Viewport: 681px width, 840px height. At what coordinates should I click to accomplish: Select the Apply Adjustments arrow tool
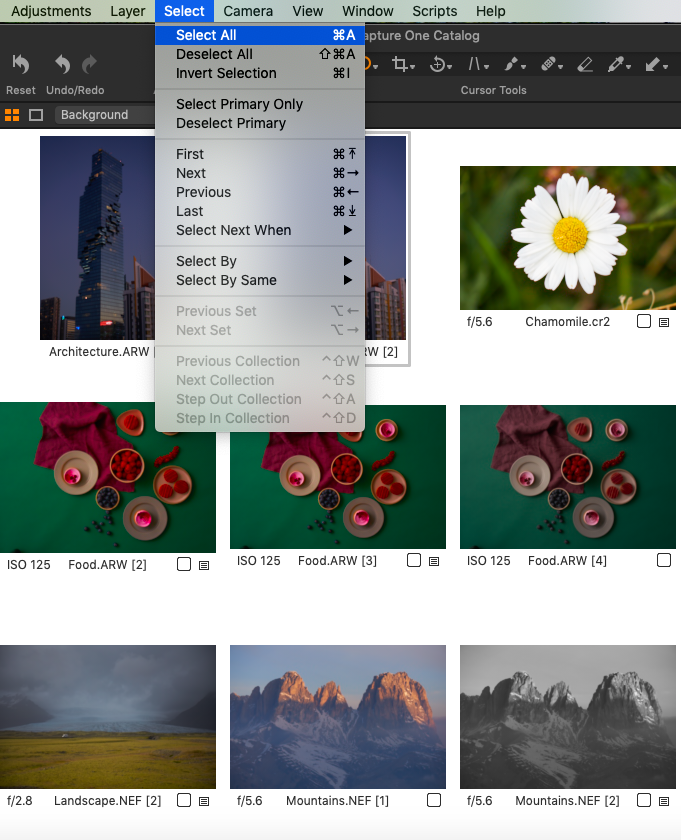pyautogui.click(x=652, y=64)
